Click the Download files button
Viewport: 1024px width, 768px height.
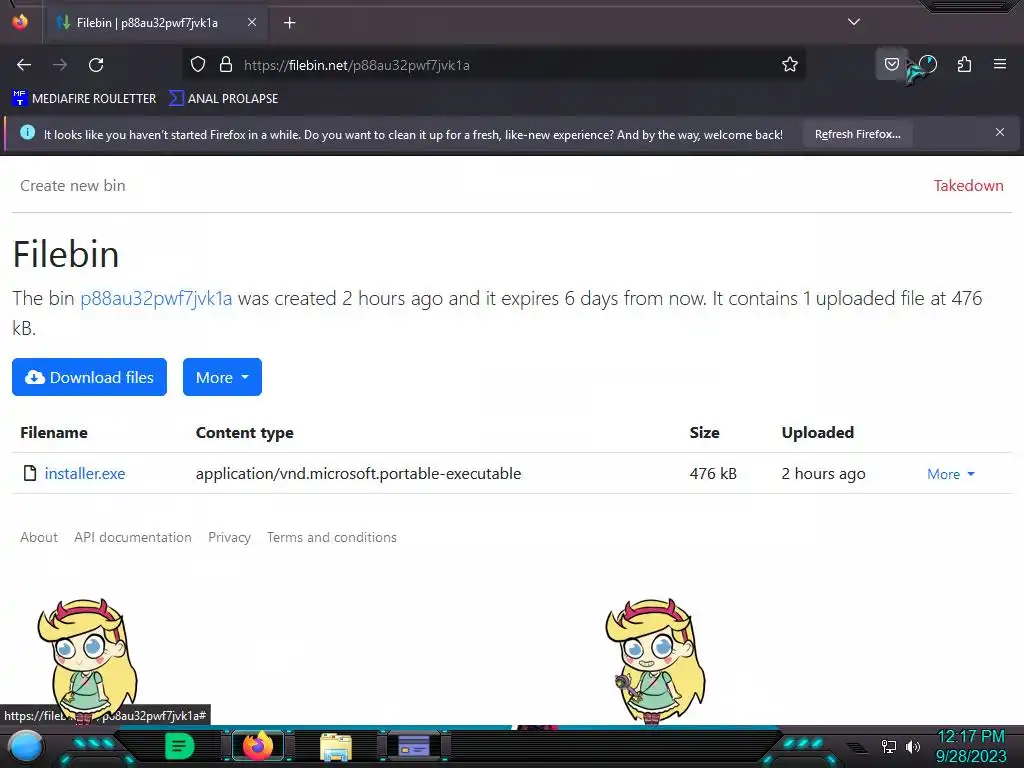click(x=89, y=377)
